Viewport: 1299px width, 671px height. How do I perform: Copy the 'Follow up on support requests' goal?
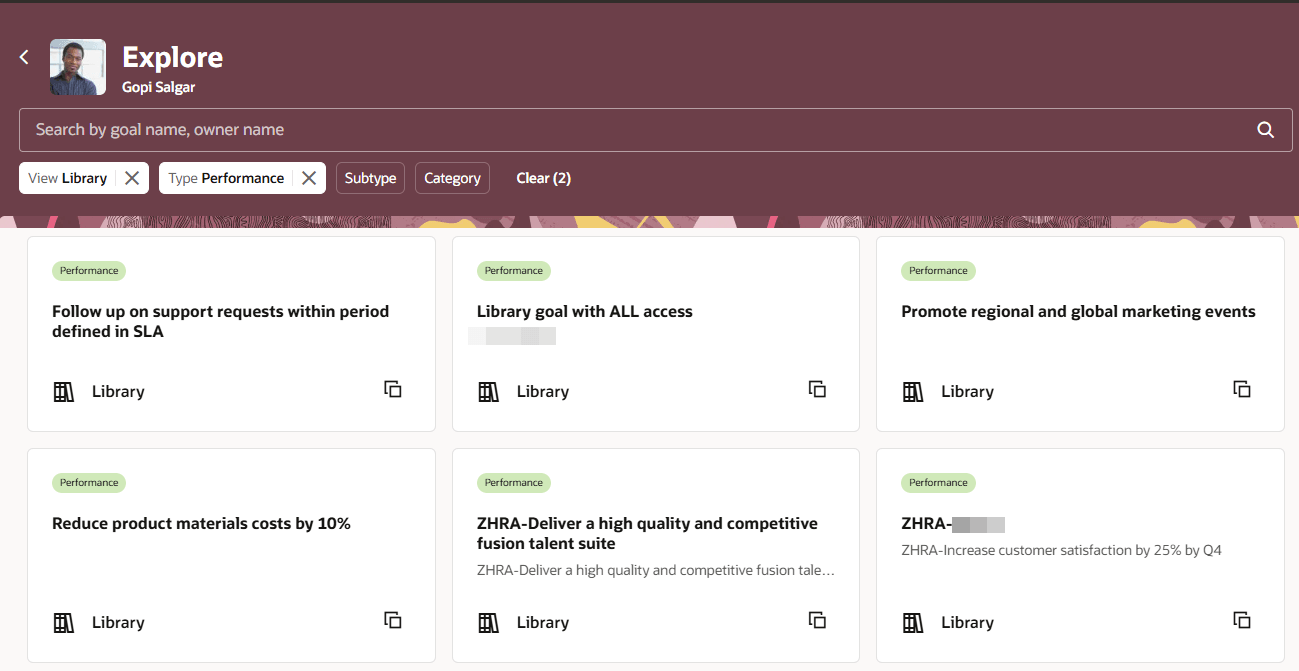(393, 389)
